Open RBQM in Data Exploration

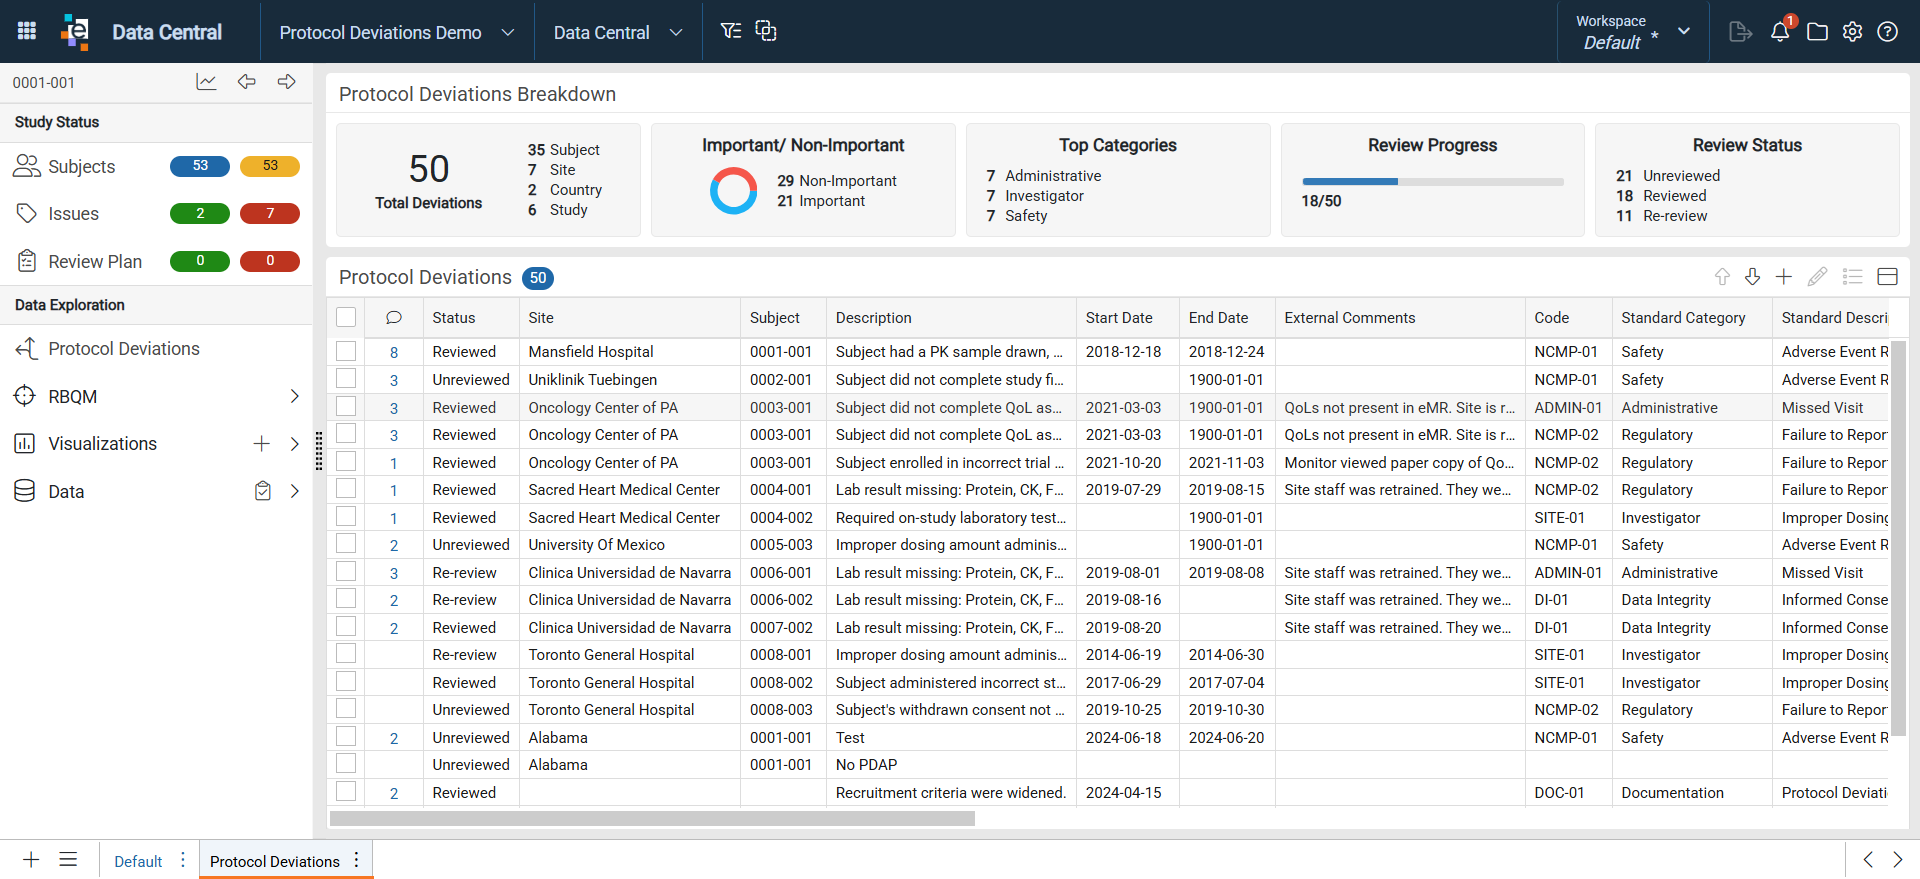tap(73, 396)
